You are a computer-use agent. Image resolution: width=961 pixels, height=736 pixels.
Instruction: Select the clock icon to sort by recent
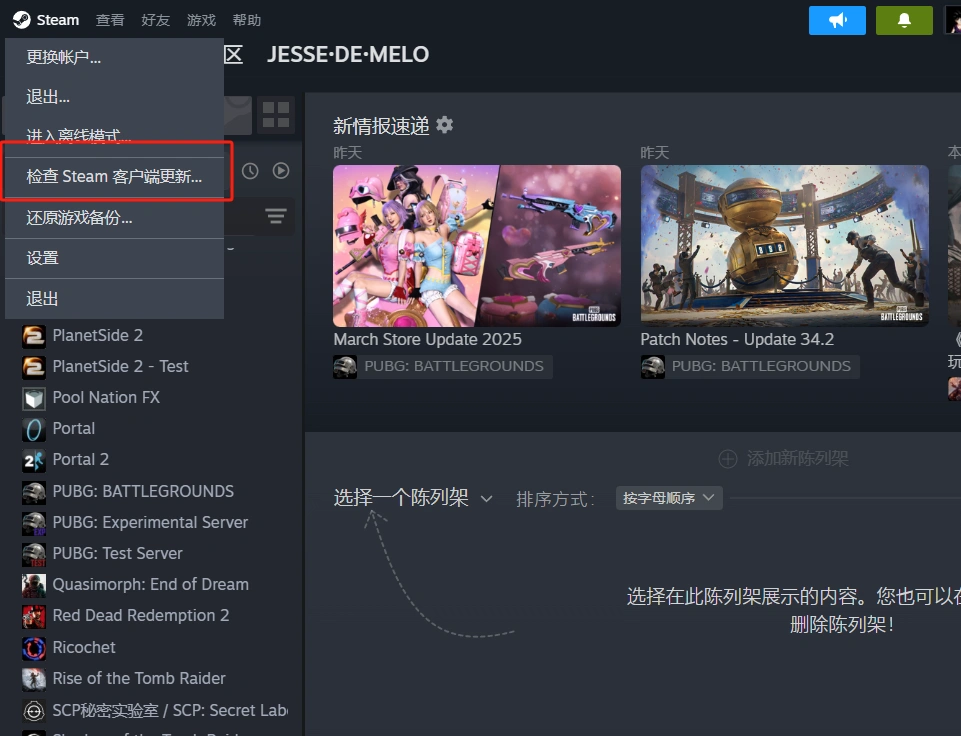(x=251, y=170)
